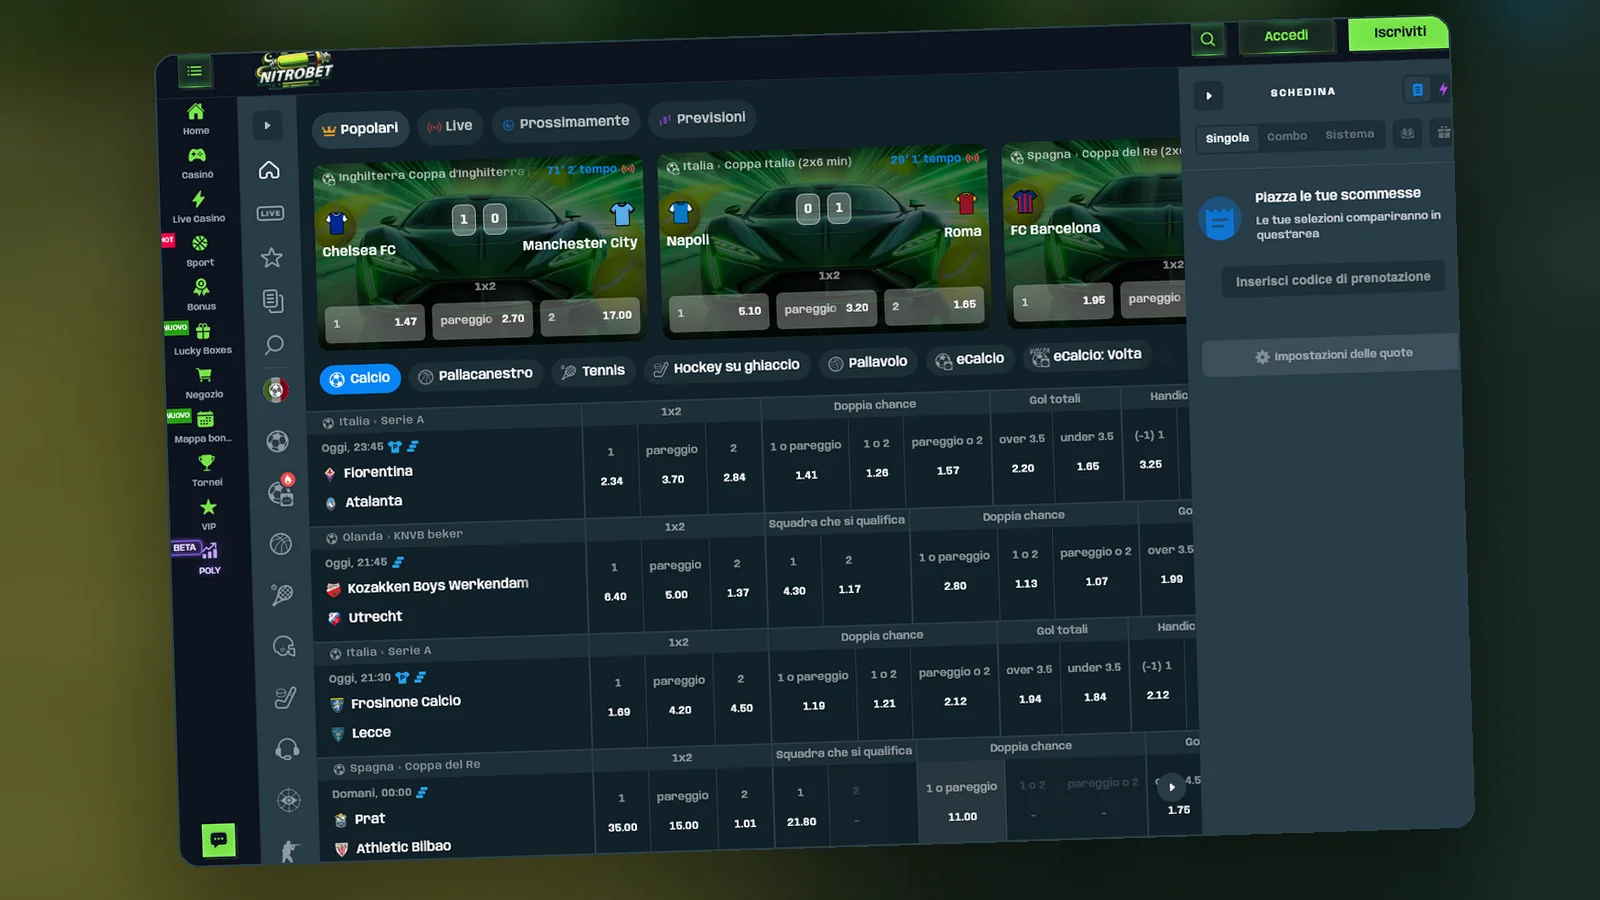This screenshot has height=900, width=1600.
Task: Click the search magnifier in header
Action: coord(1208,39)
